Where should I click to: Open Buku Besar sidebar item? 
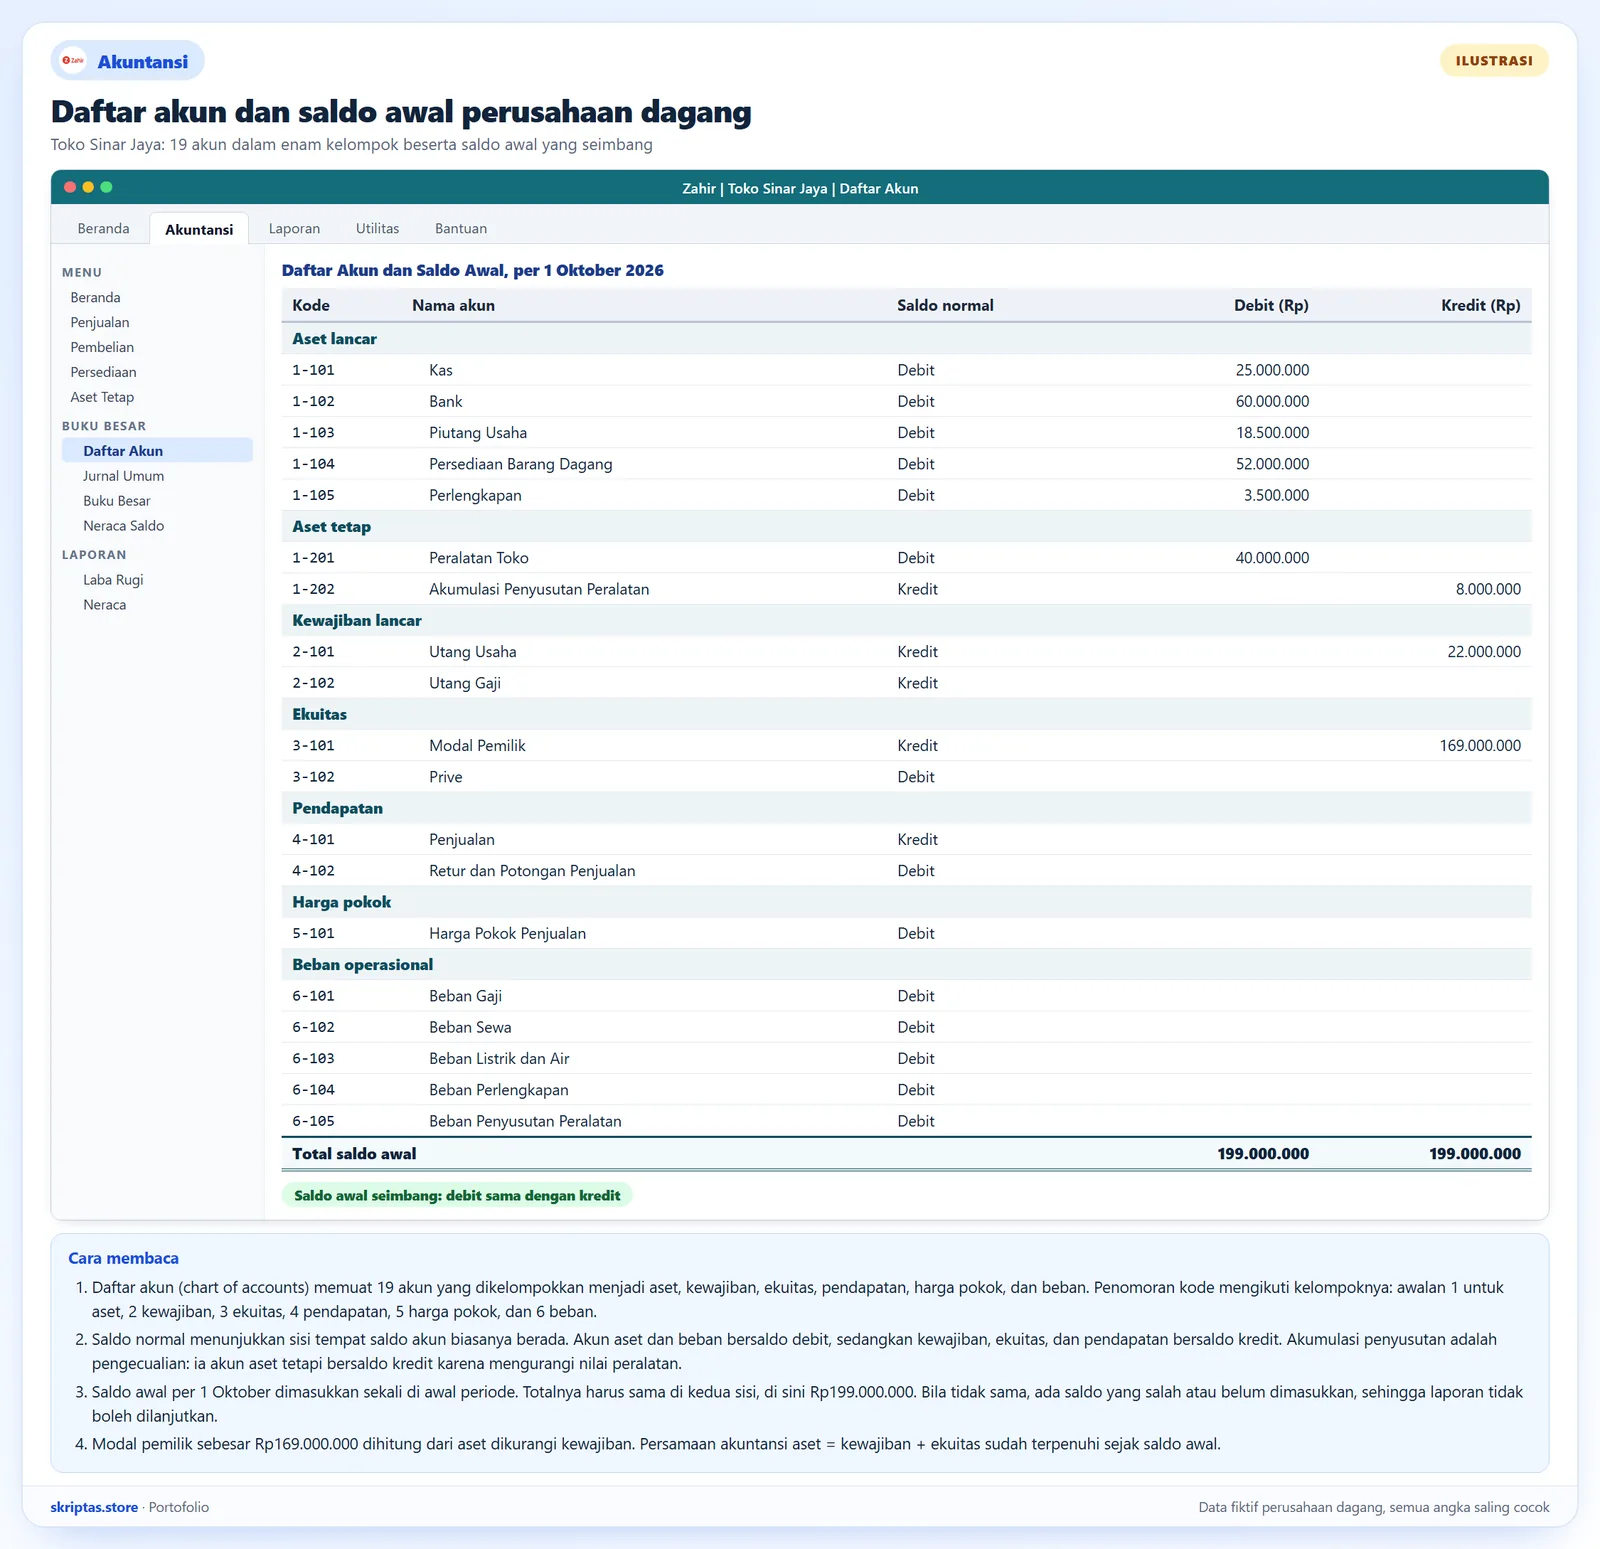click(117, 501)
